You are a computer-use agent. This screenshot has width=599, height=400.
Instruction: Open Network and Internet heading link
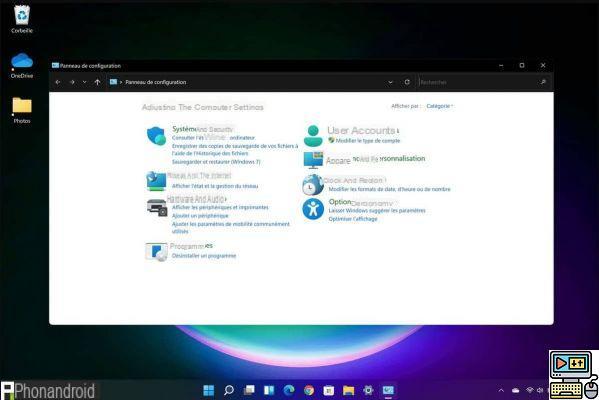pyautogui.click(x=199, y=175)
